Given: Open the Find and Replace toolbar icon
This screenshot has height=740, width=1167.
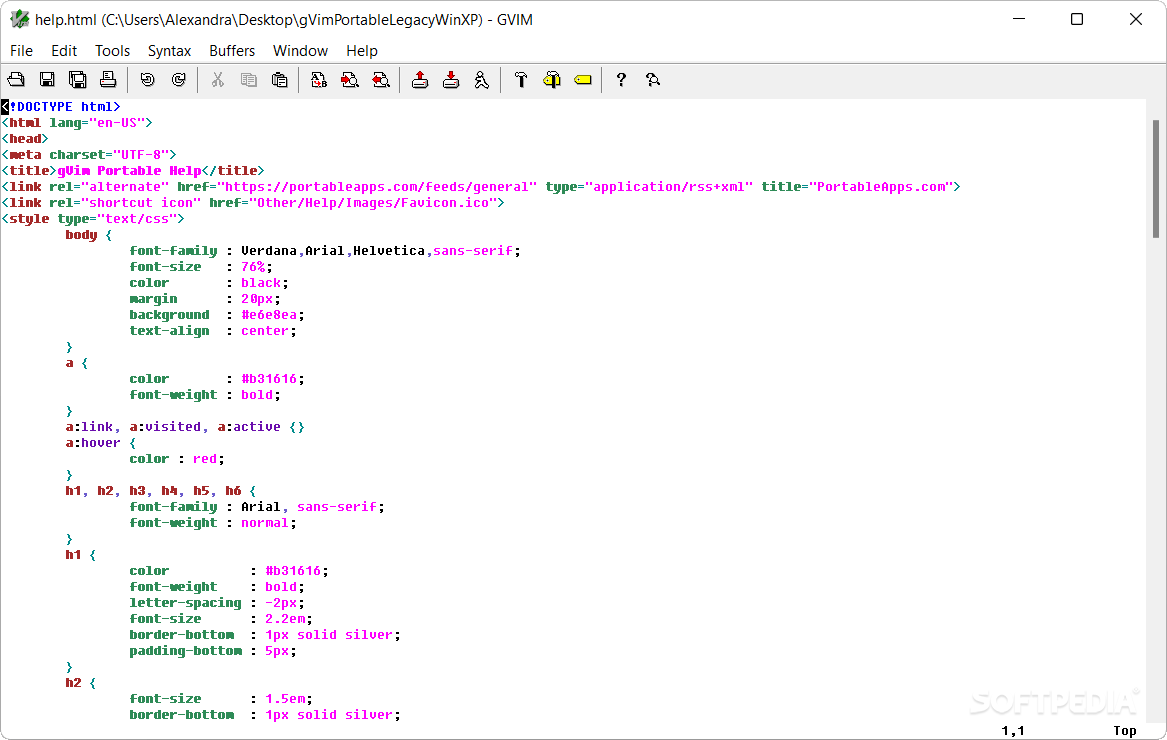Looking at the screenshot, I should (x=319, y=80).
